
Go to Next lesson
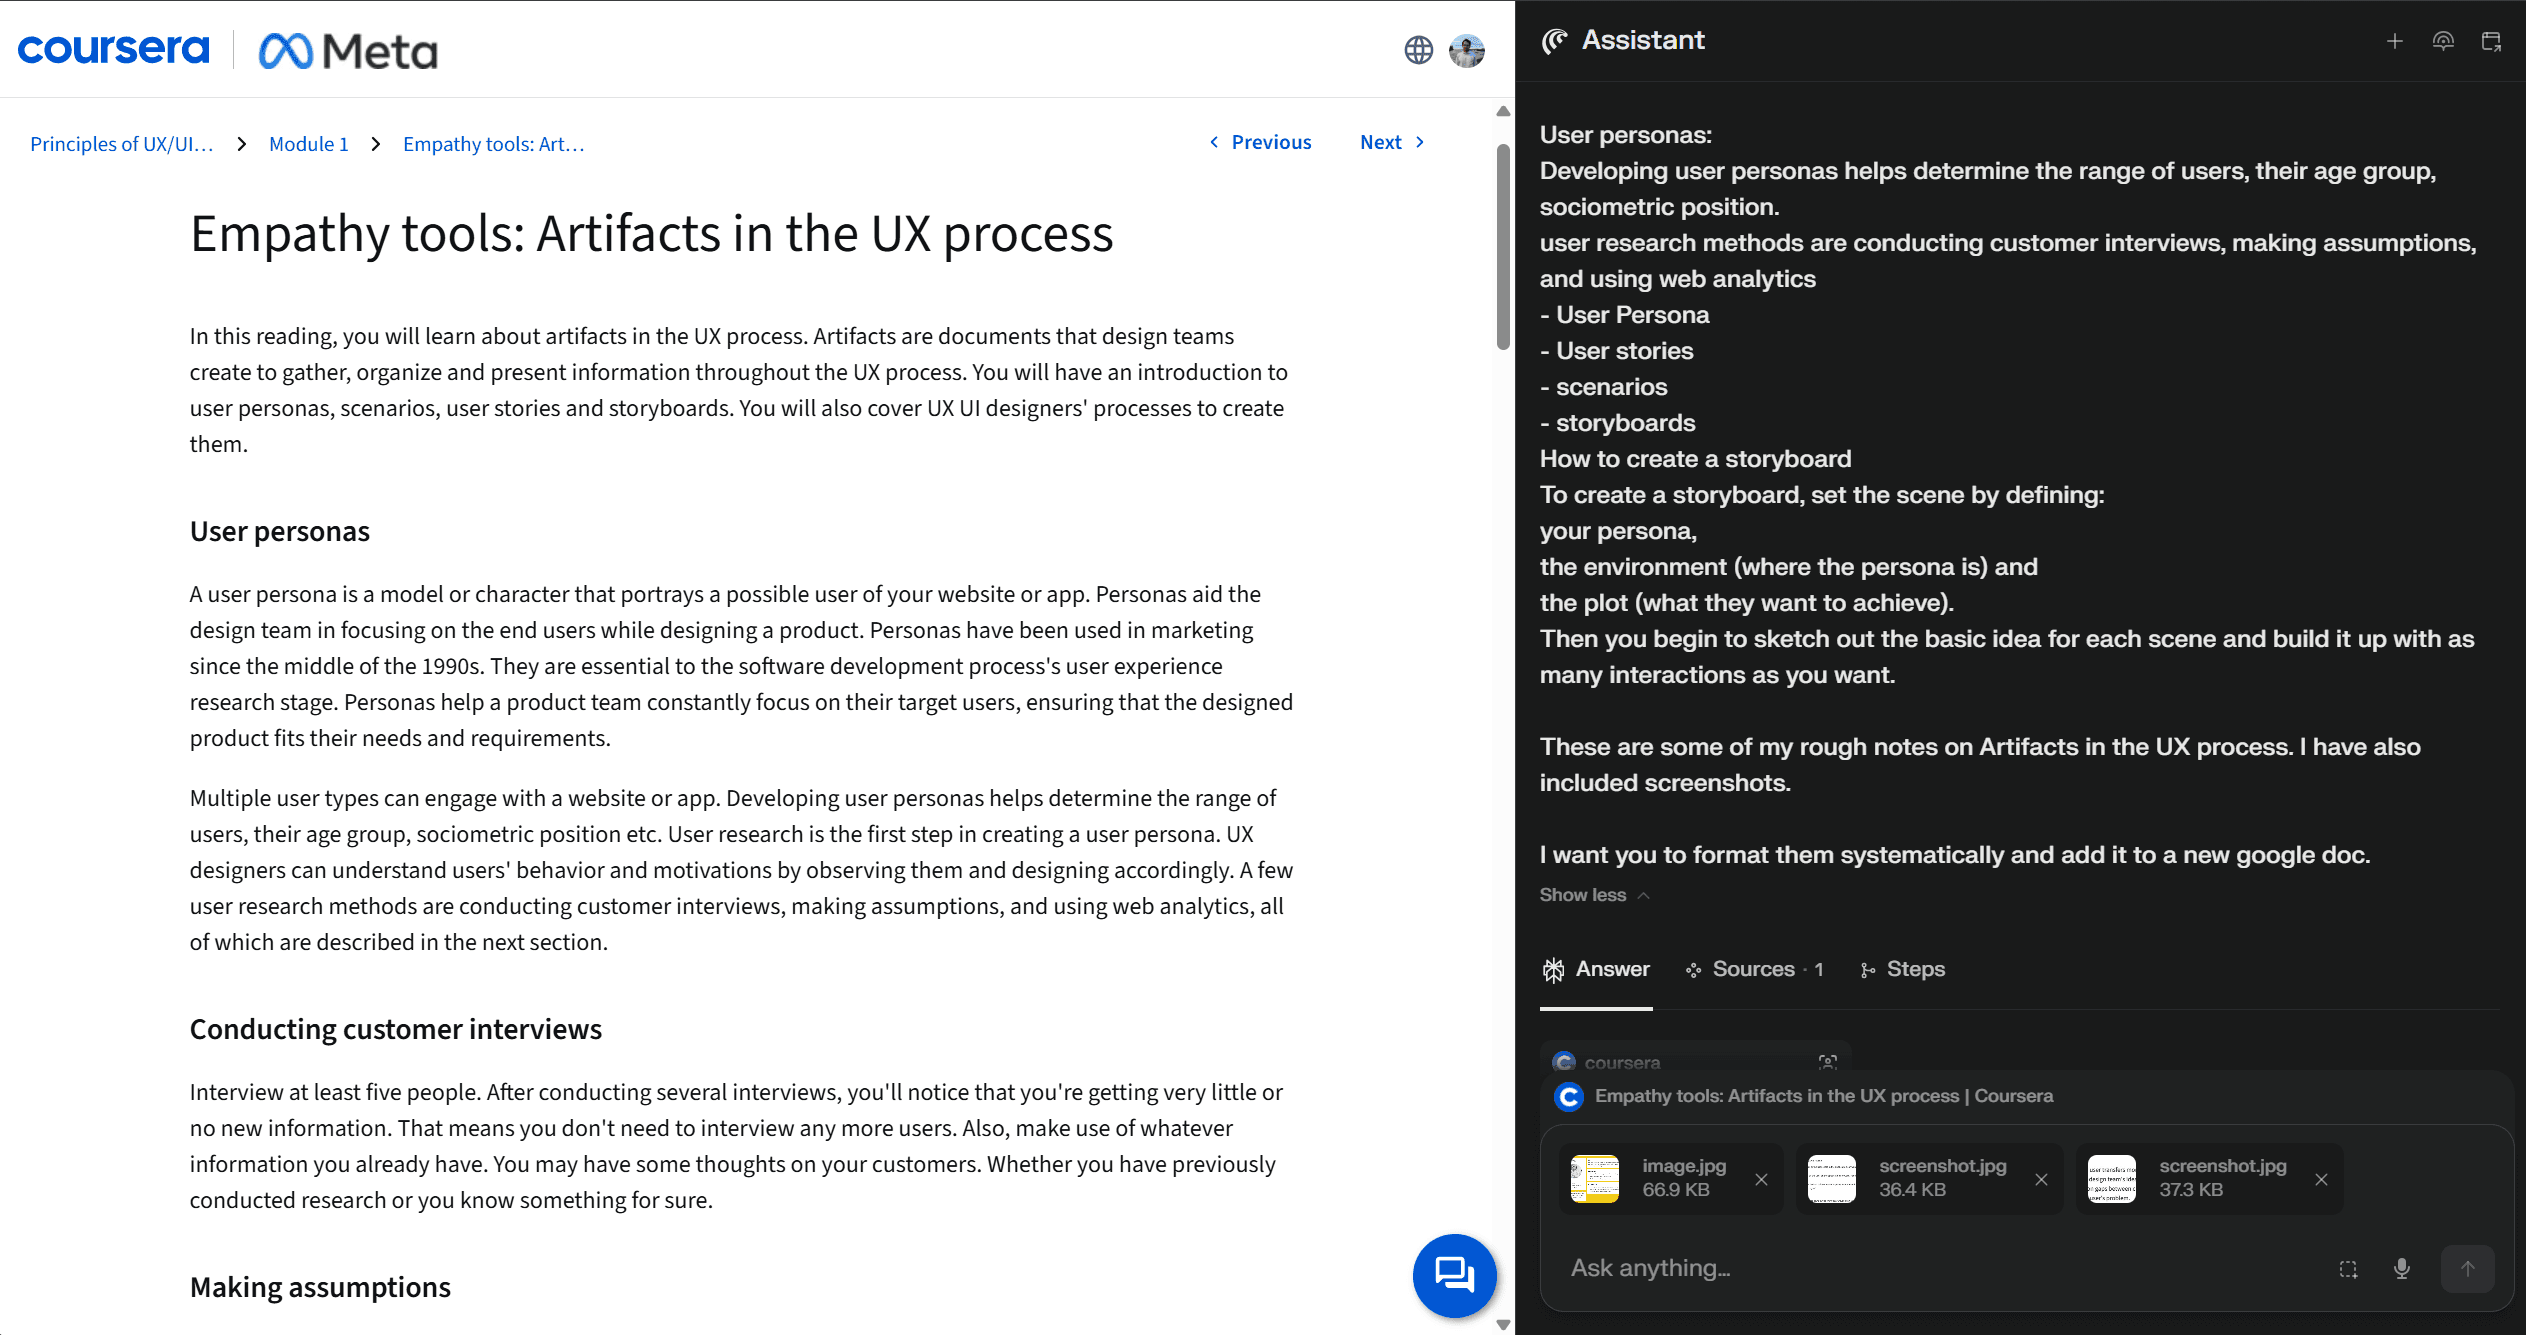point(1392,142)
